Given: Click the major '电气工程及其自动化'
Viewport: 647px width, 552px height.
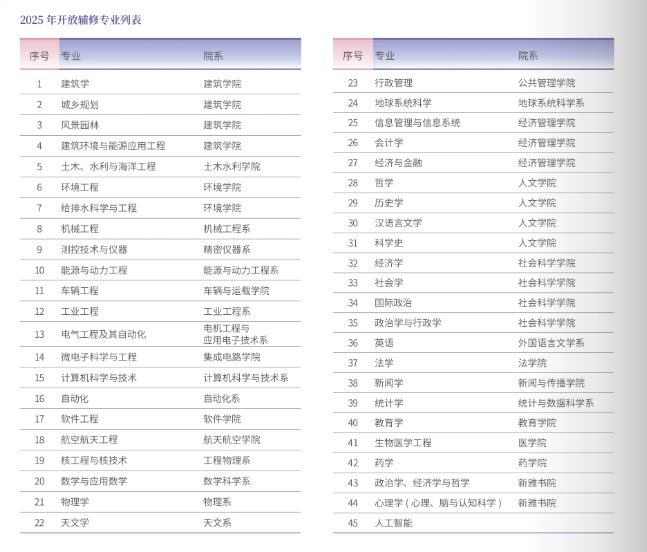Looking at the screenshot, I should tap(104, 334).
